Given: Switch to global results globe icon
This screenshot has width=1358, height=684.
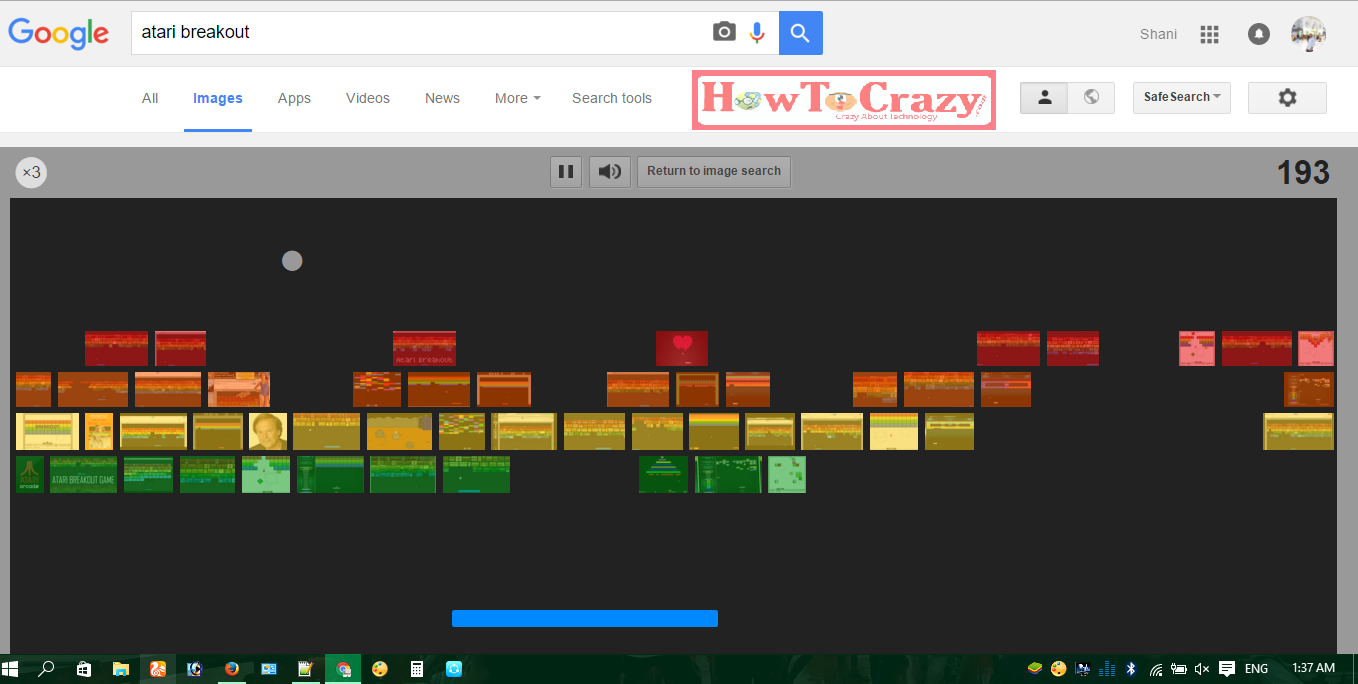Looking at the screenshot, I should (1091, 97).
